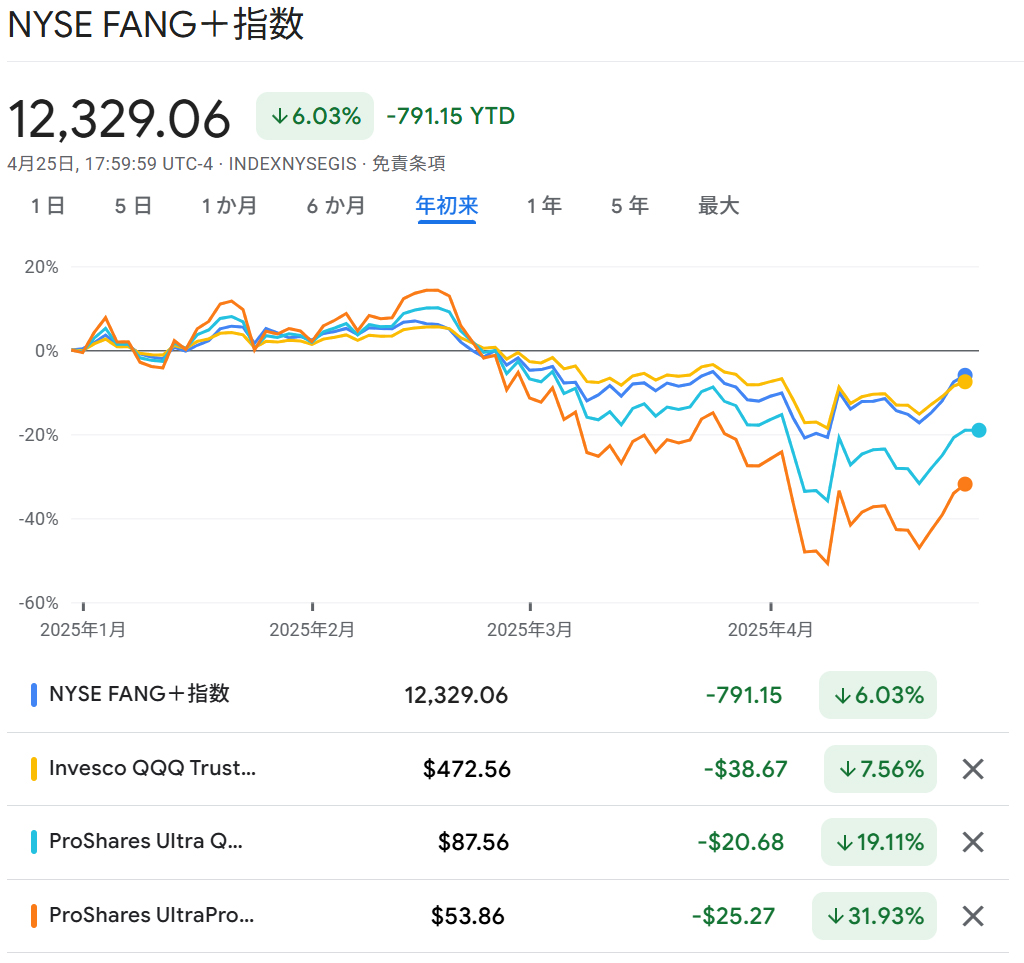Click the -$25.27 change value
The image size is (1024, 963).
(x=733, y=916)
